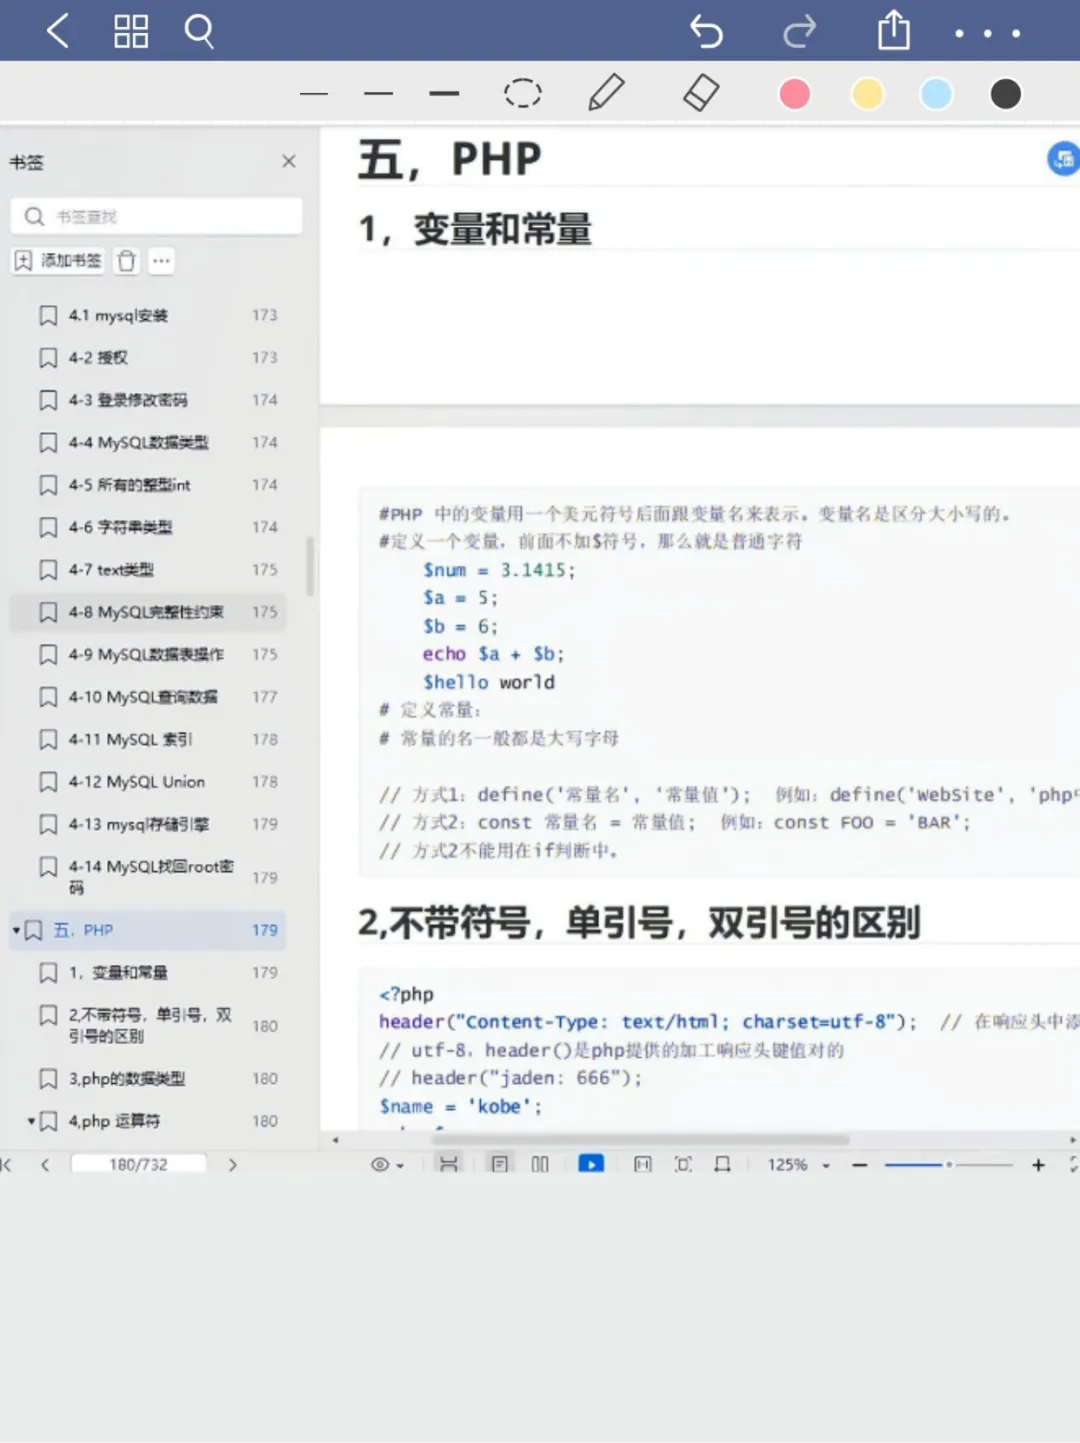
Task: Open bookmark 4-11 MySQL 索引
Action: (x=148, y=739)
